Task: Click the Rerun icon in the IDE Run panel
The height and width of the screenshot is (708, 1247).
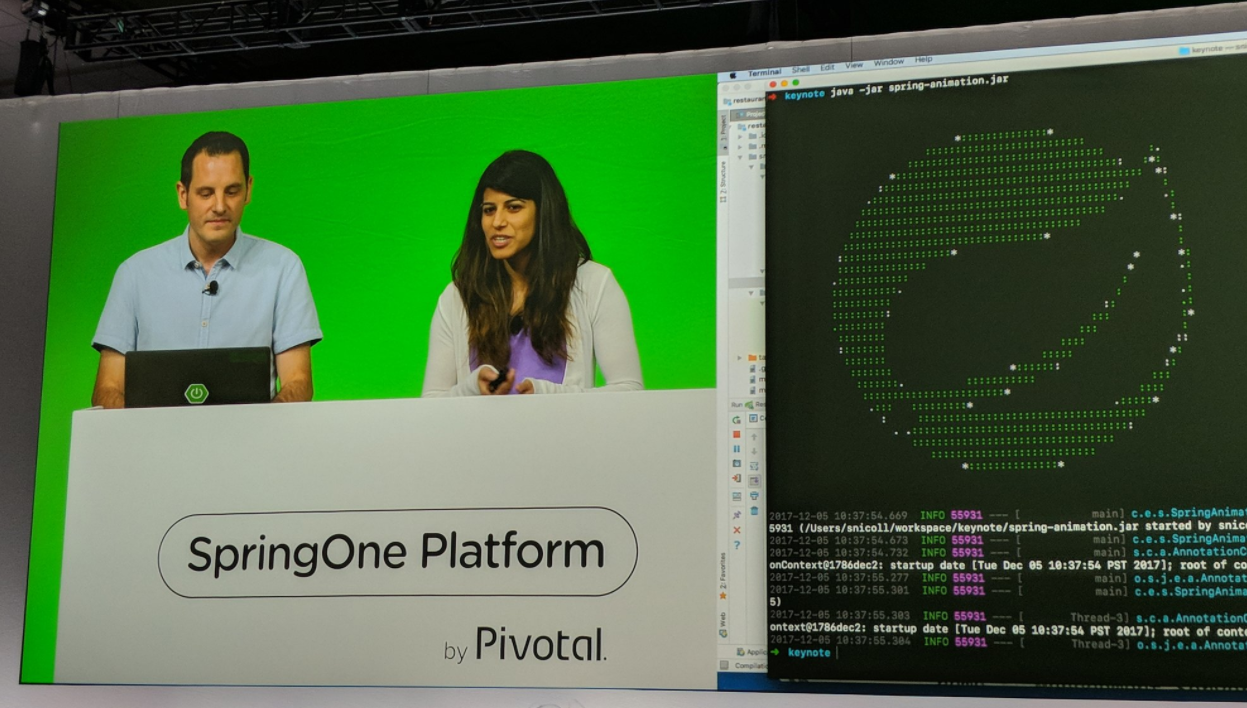Action: [737, 419]
